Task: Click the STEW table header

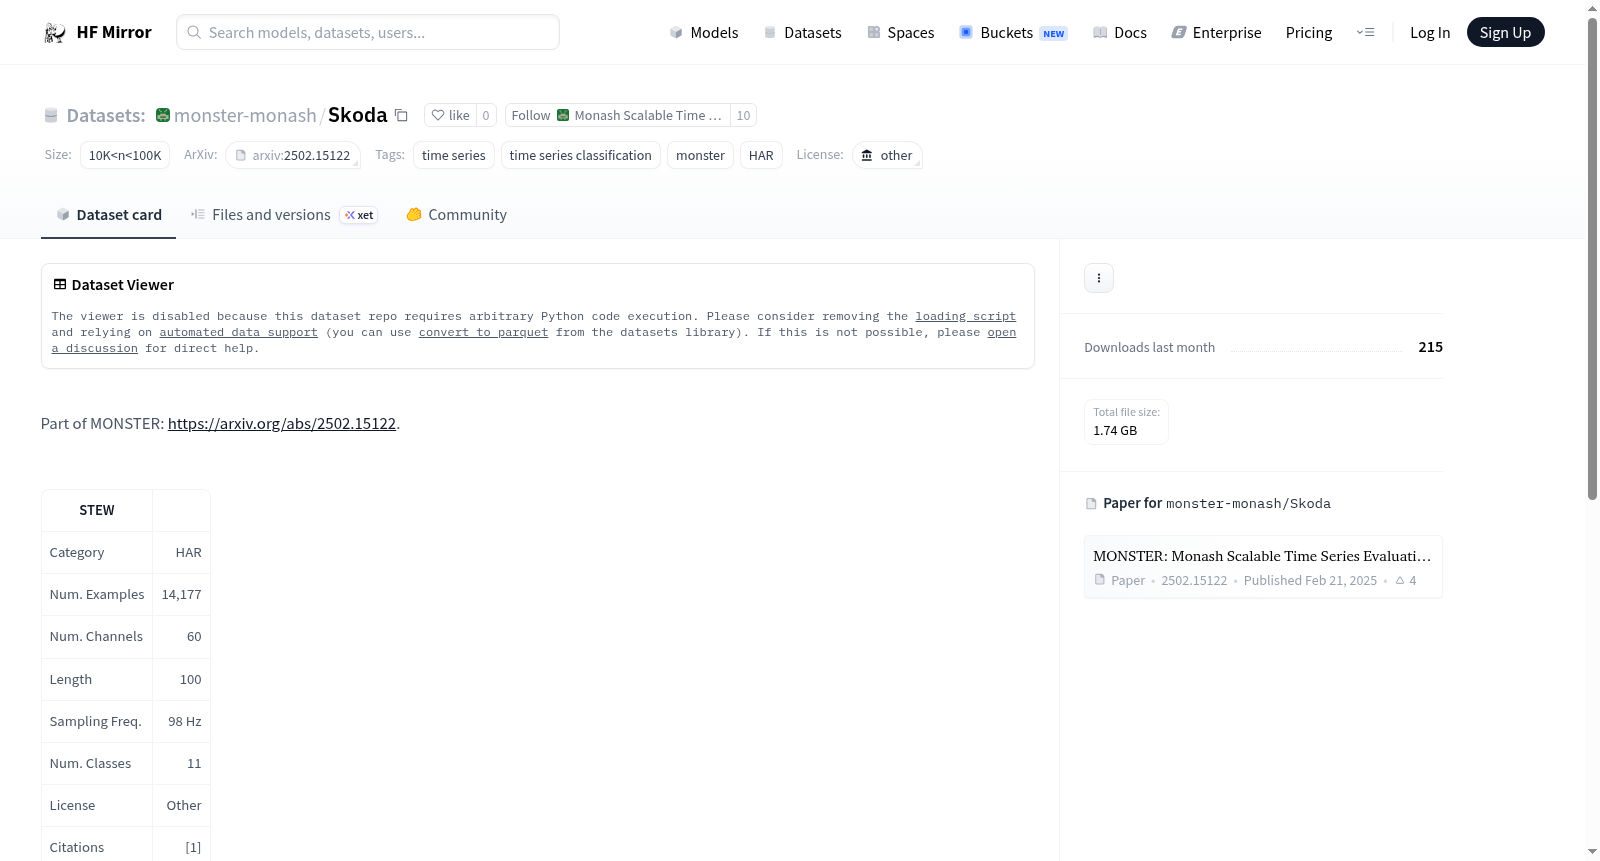Action: [x=97, y=510]
